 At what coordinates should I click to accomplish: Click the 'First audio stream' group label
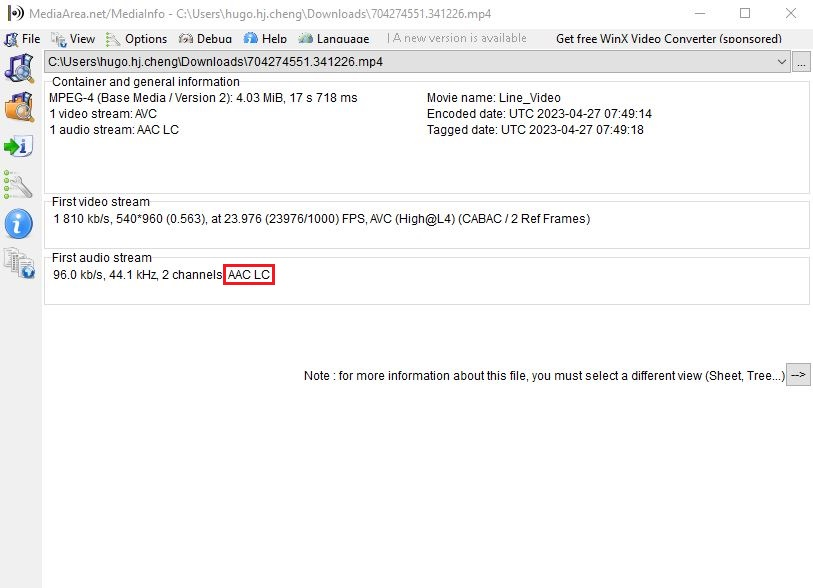(102, 258)
